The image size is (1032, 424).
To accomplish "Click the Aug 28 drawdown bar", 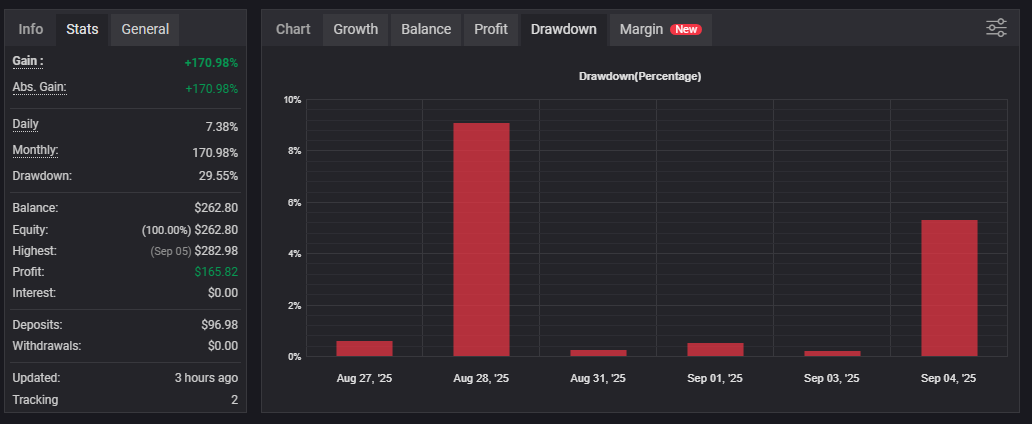I will click(x=481, y=240).
